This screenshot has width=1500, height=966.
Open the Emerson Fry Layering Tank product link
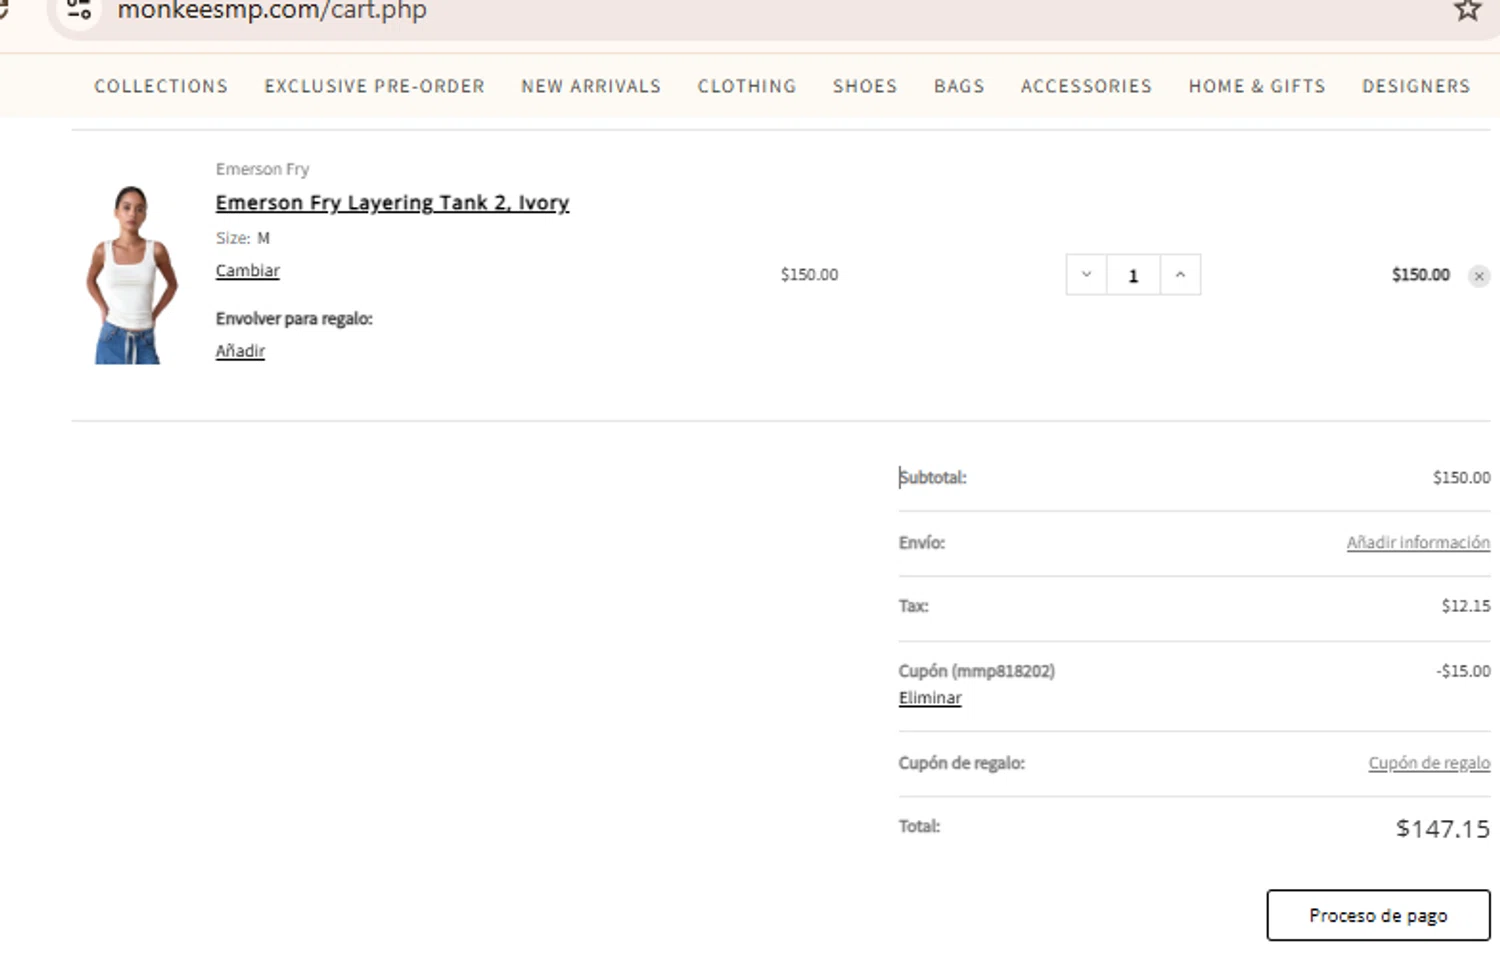click(x=392, y=203)
